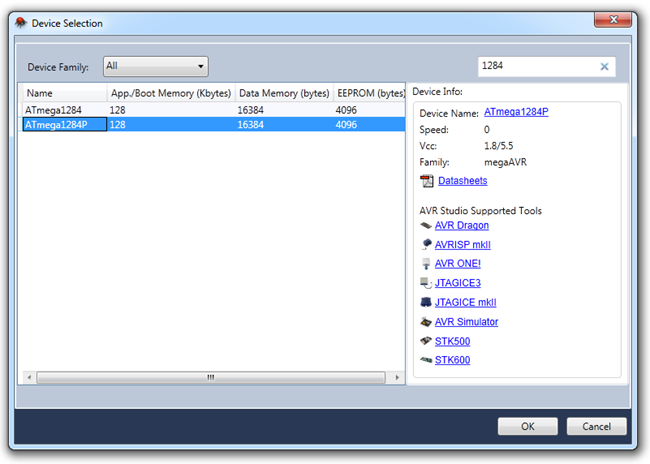The height and width of the screenshot is (464, 650).
Task: Sort by App./Boot Memory column
Action: tap(170, 93)
